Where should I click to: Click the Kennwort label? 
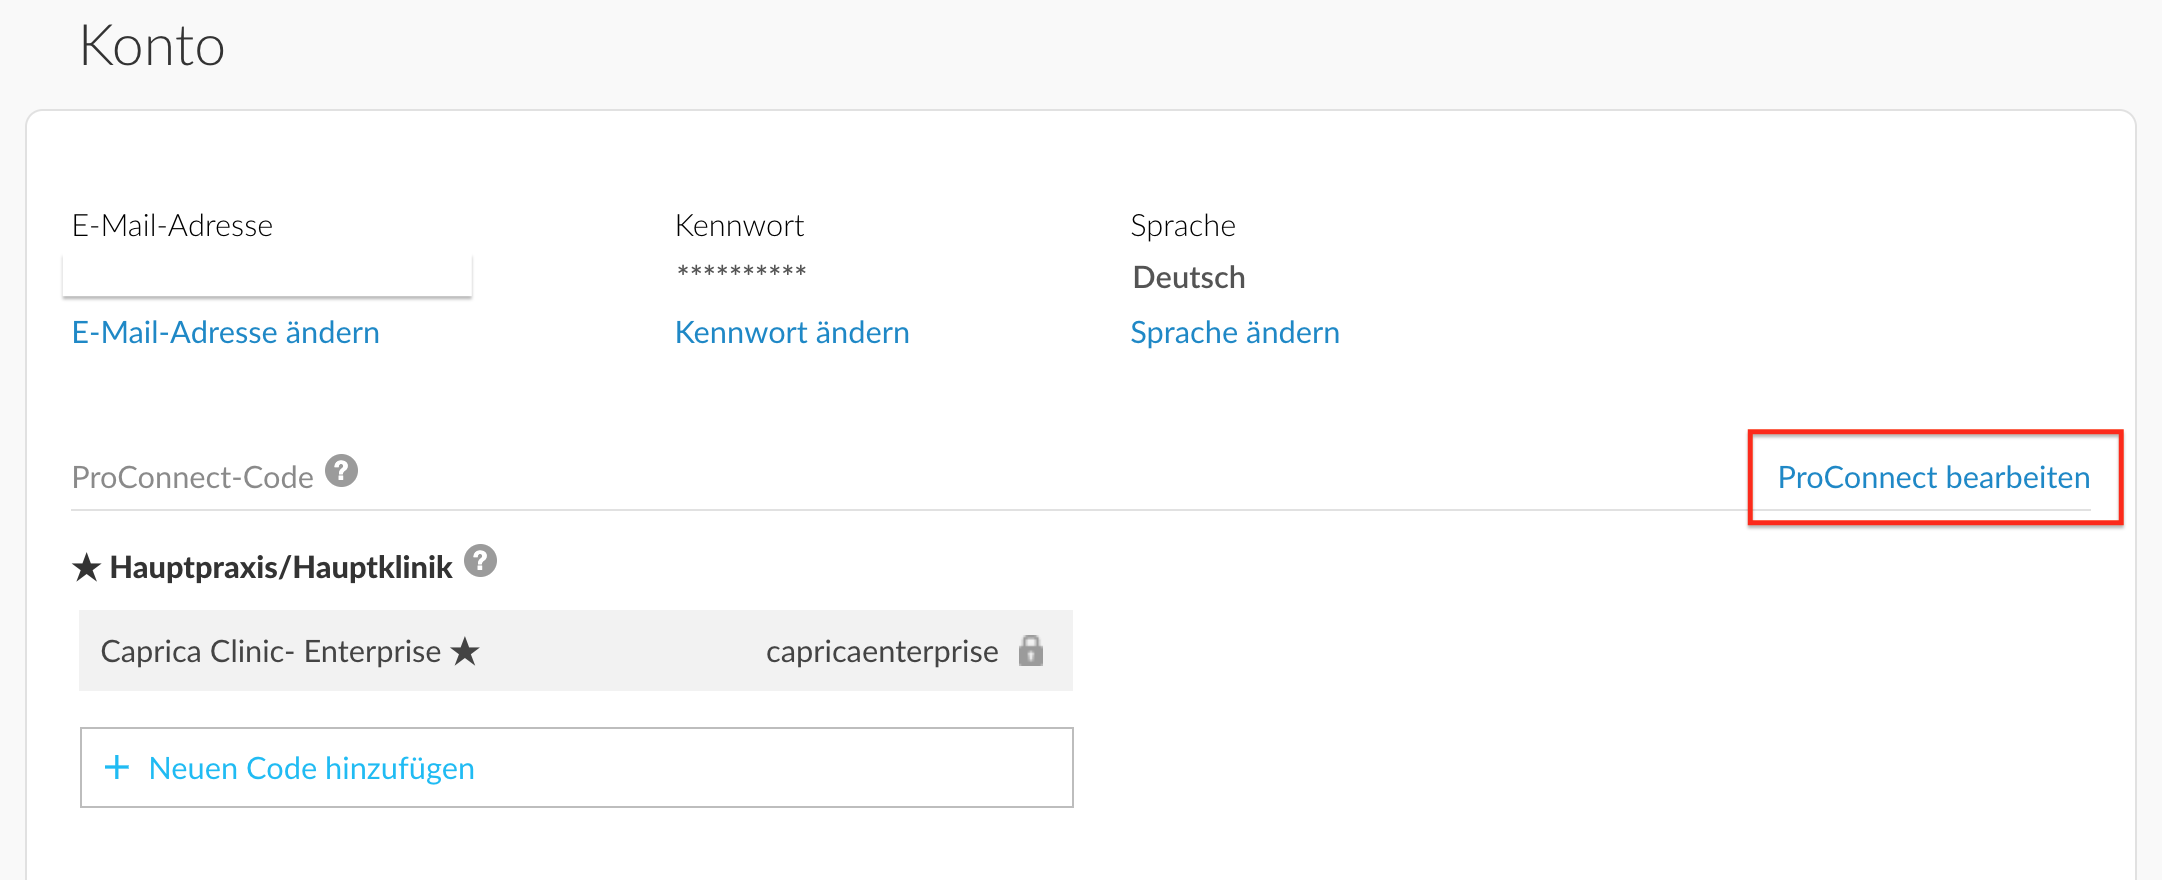point(739,225)
